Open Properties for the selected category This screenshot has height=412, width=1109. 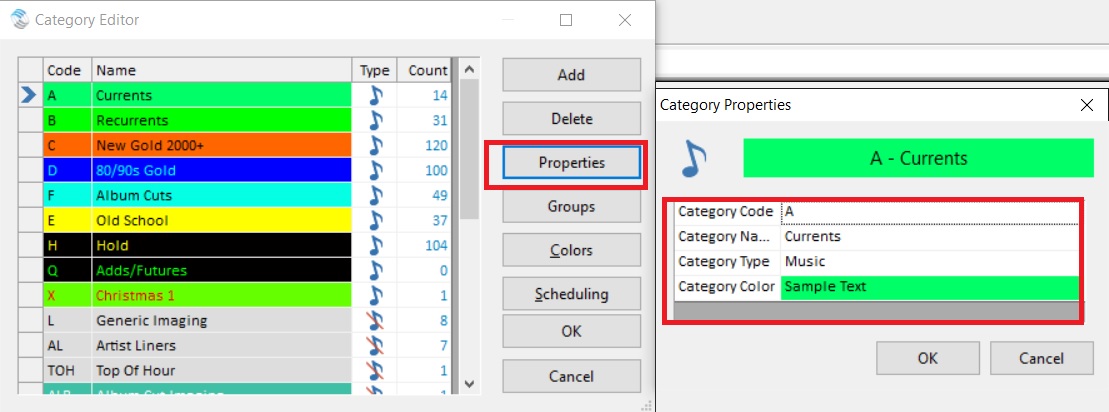click(571, 163)
